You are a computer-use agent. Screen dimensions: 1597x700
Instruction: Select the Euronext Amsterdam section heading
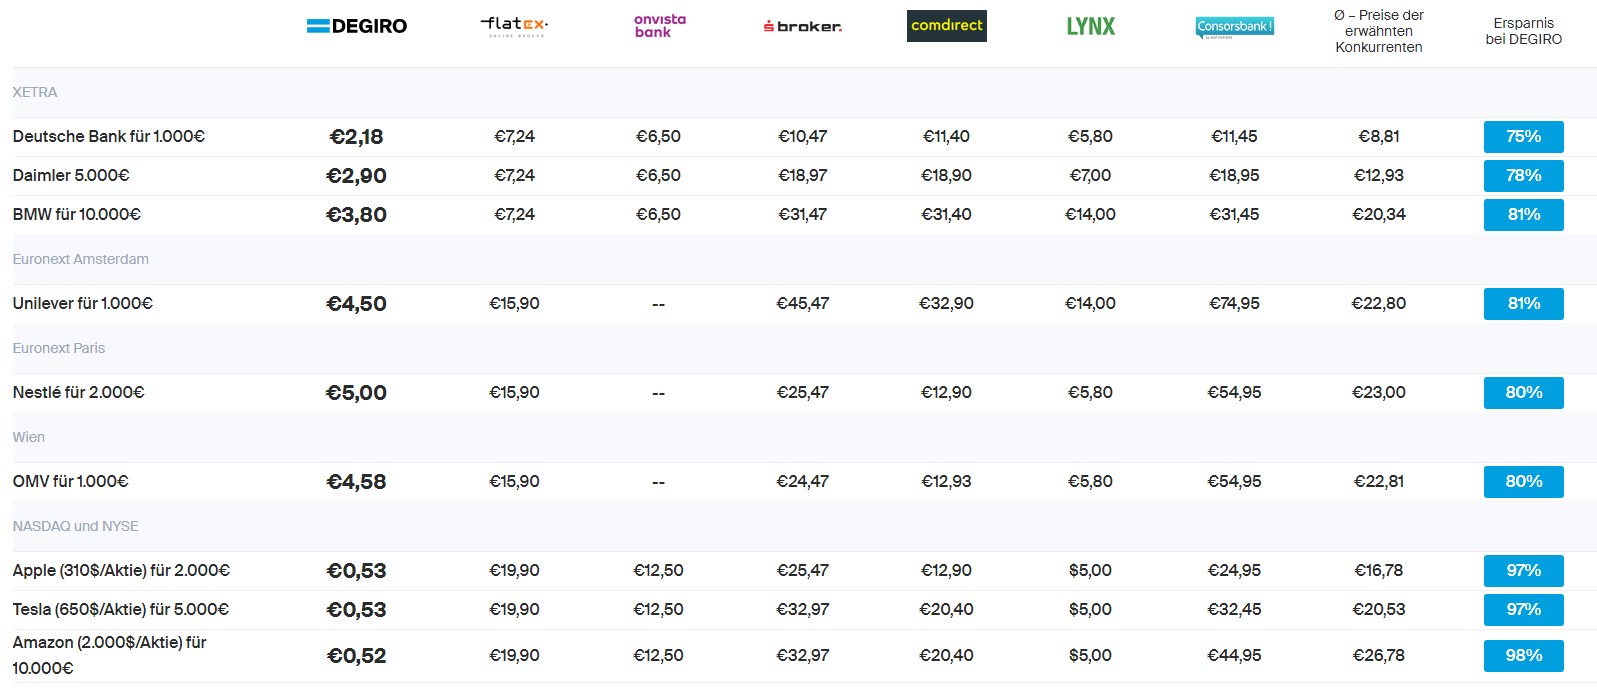click(81, 260)
